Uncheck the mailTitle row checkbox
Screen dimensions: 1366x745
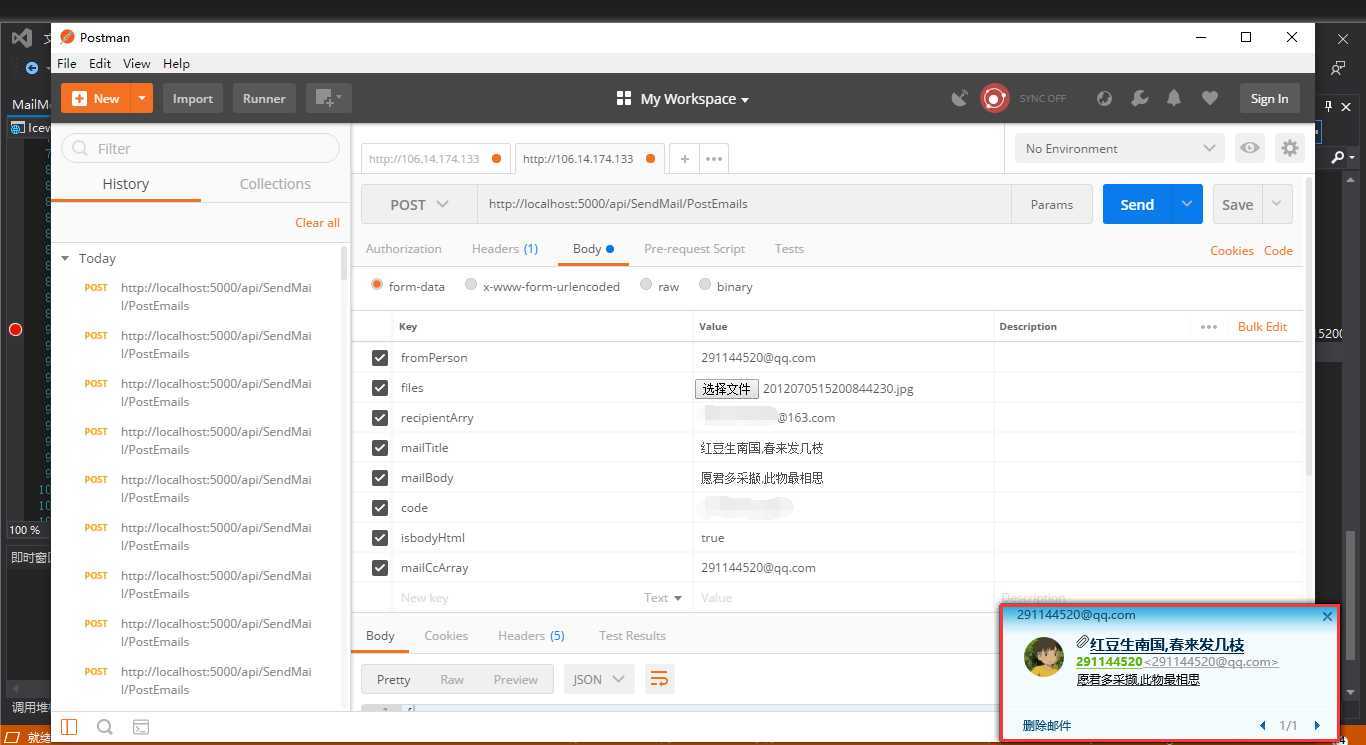pyautogui.click(x=379, y=448)
